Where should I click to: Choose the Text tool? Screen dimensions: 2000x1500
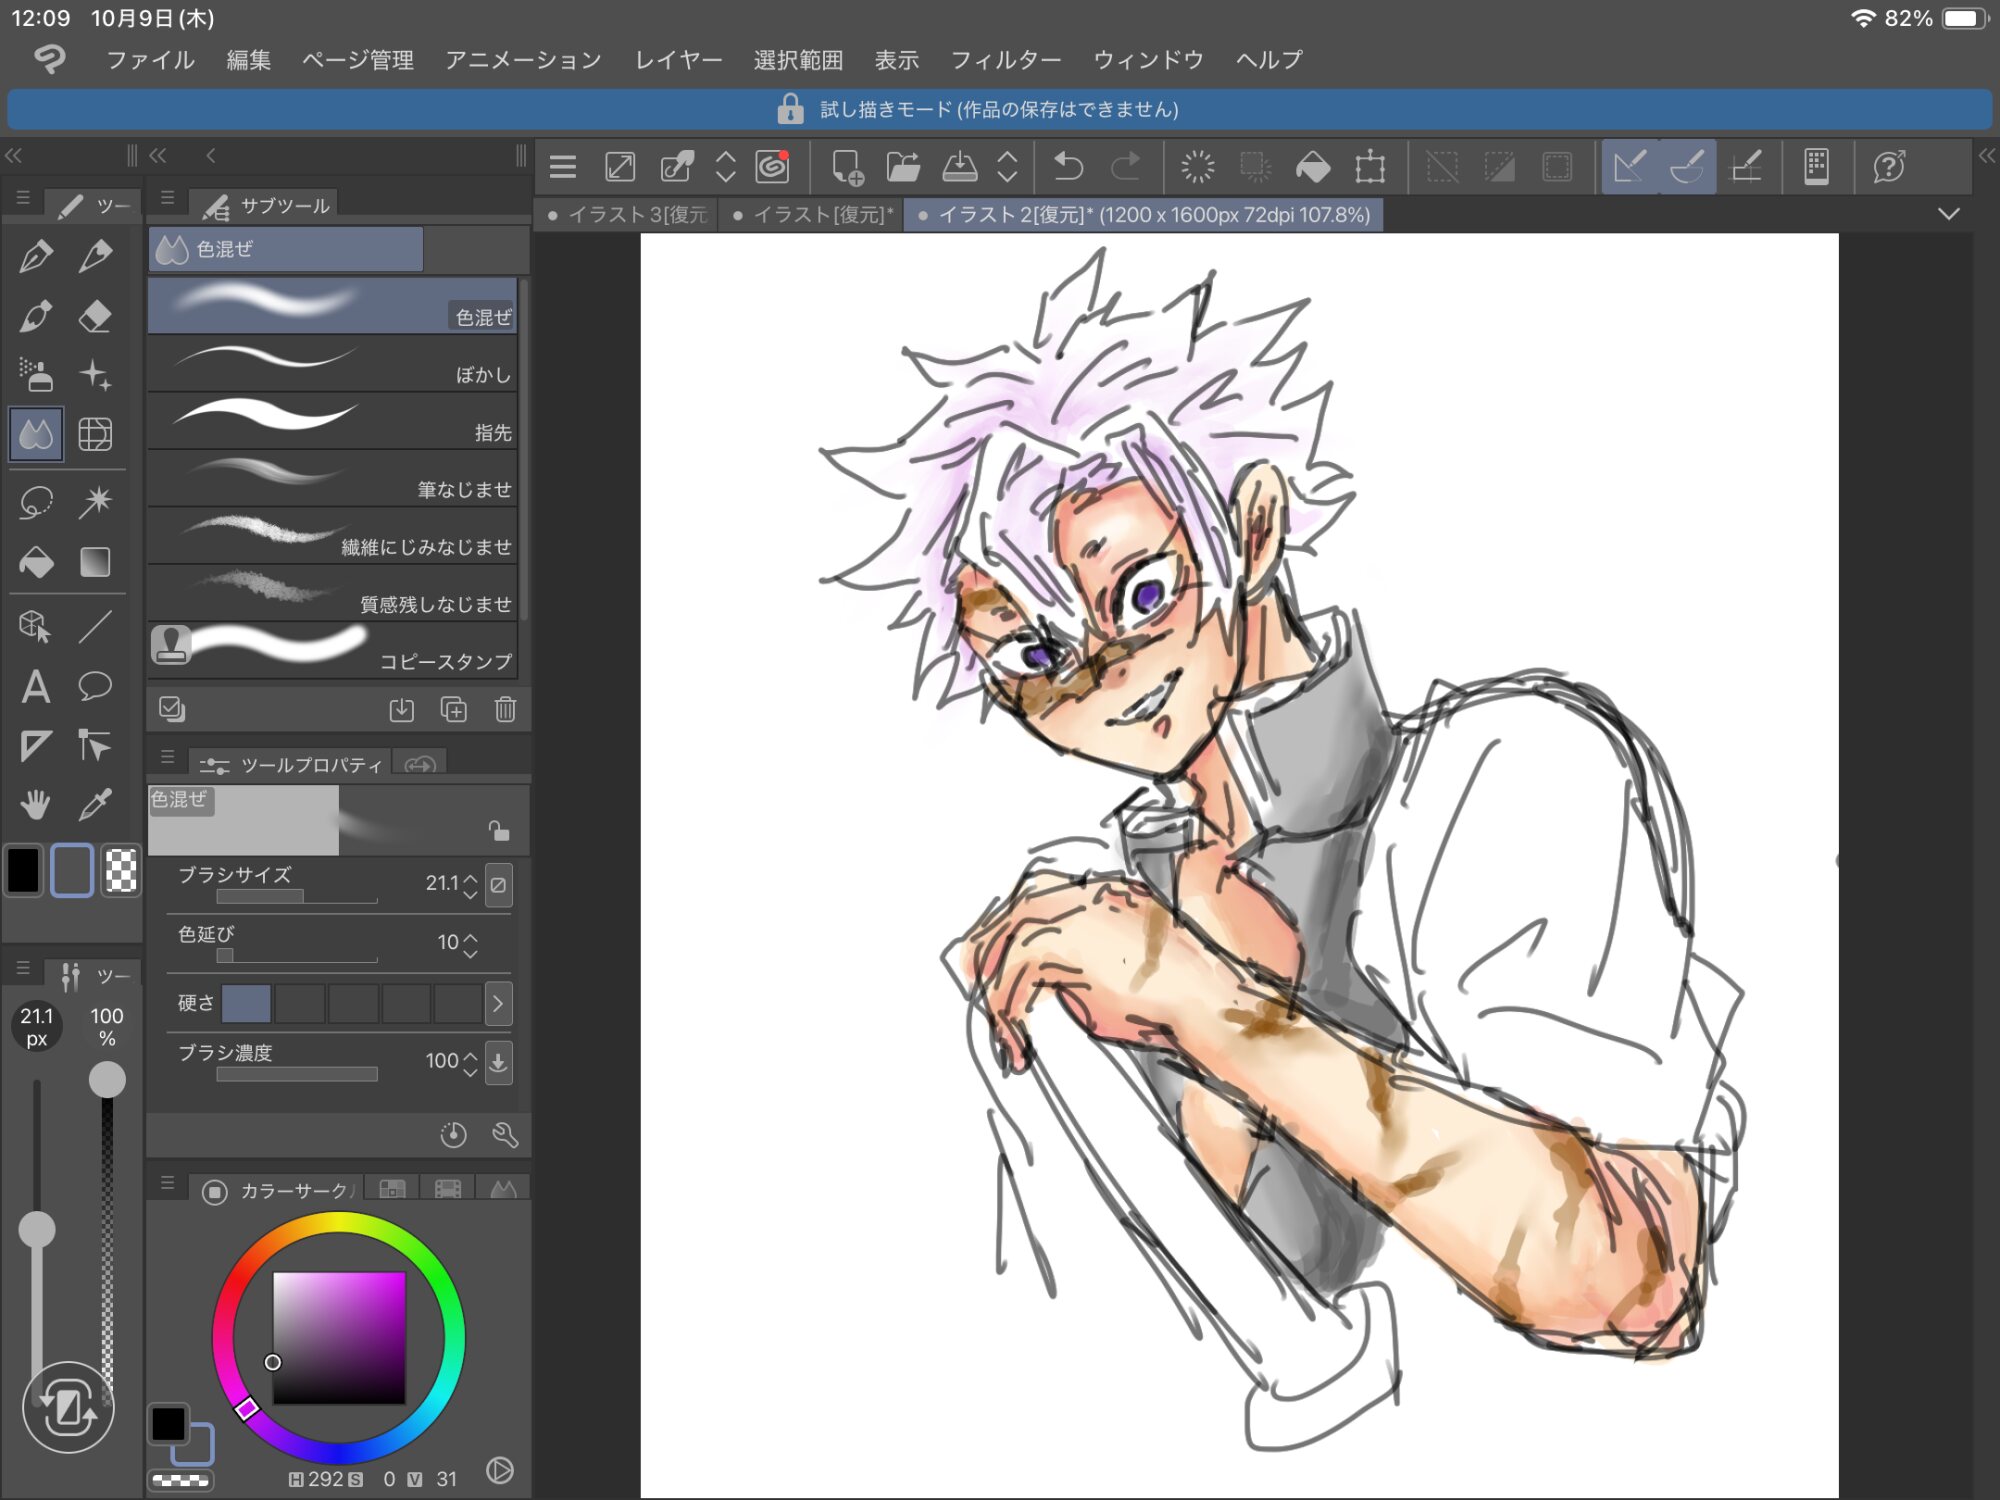click(36, 687)
